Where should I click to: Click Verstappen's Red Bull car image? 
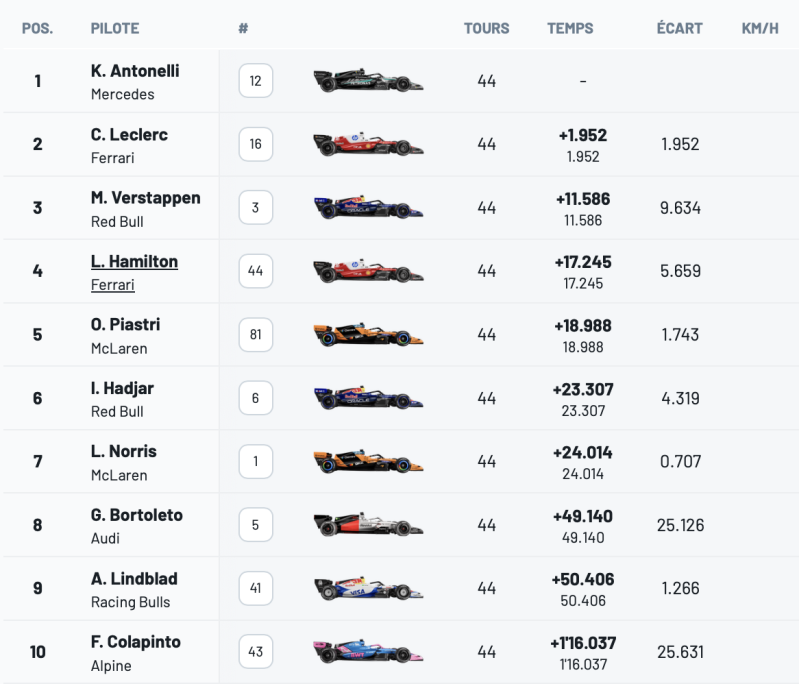pos(368,207)
